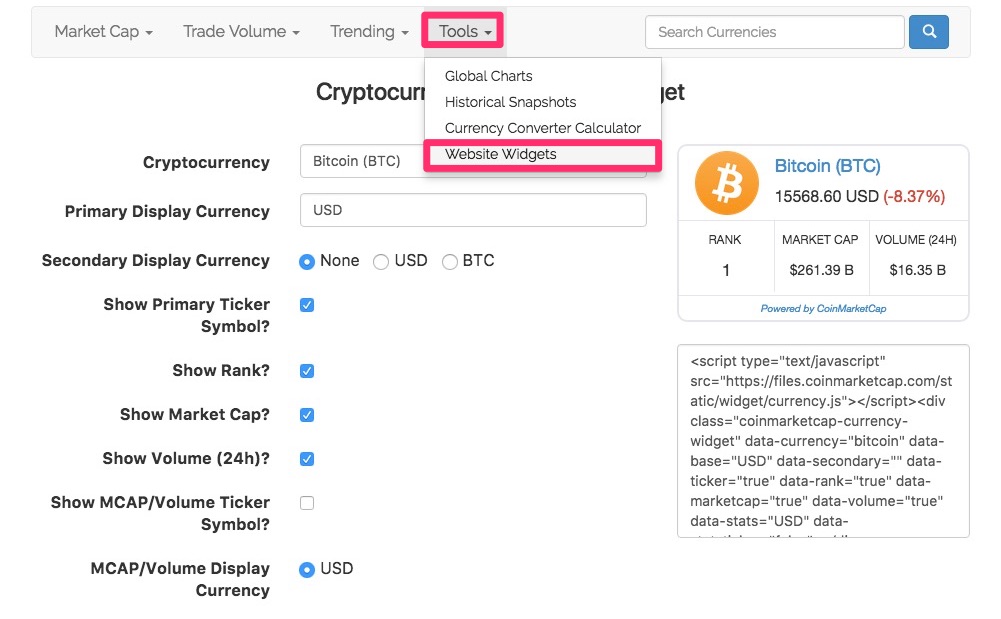Click the MCAP/Volume Display Currency label
This screenshot has width=1001, height=619.
[x=180, y=579]
